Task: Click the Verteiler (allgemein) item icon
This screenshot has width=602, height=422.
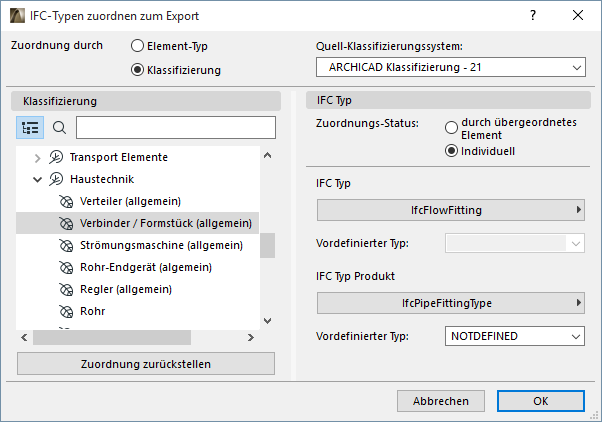Action: coord(67,201)
